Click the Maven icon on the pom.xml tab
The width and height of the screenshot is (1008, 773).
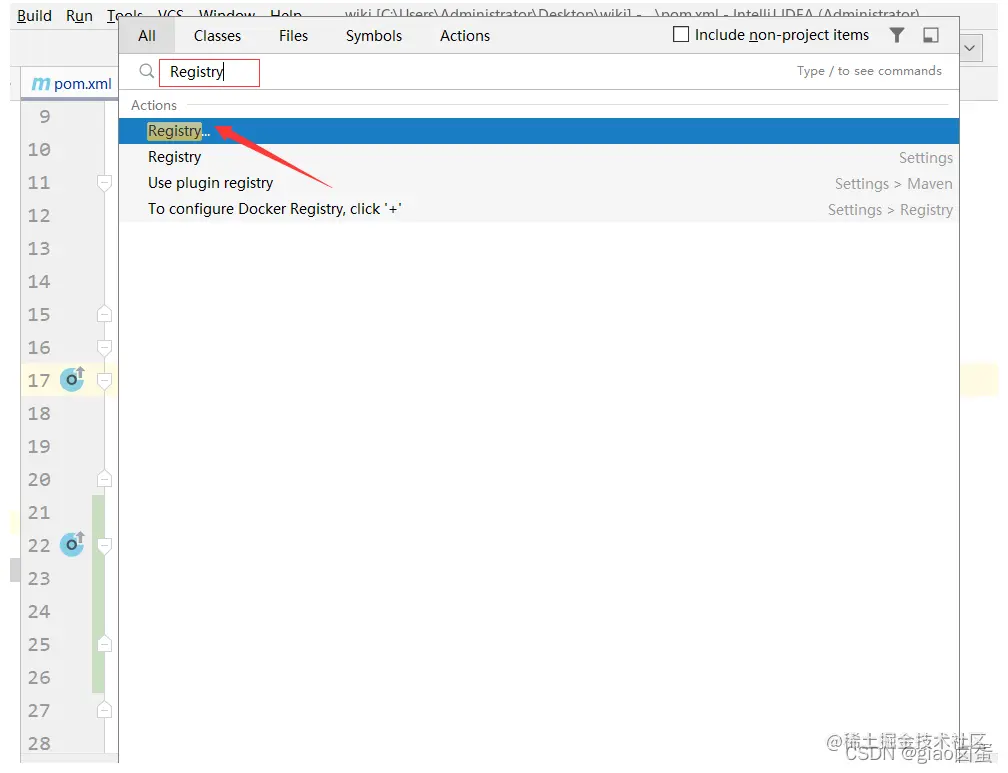pos(40,84)
